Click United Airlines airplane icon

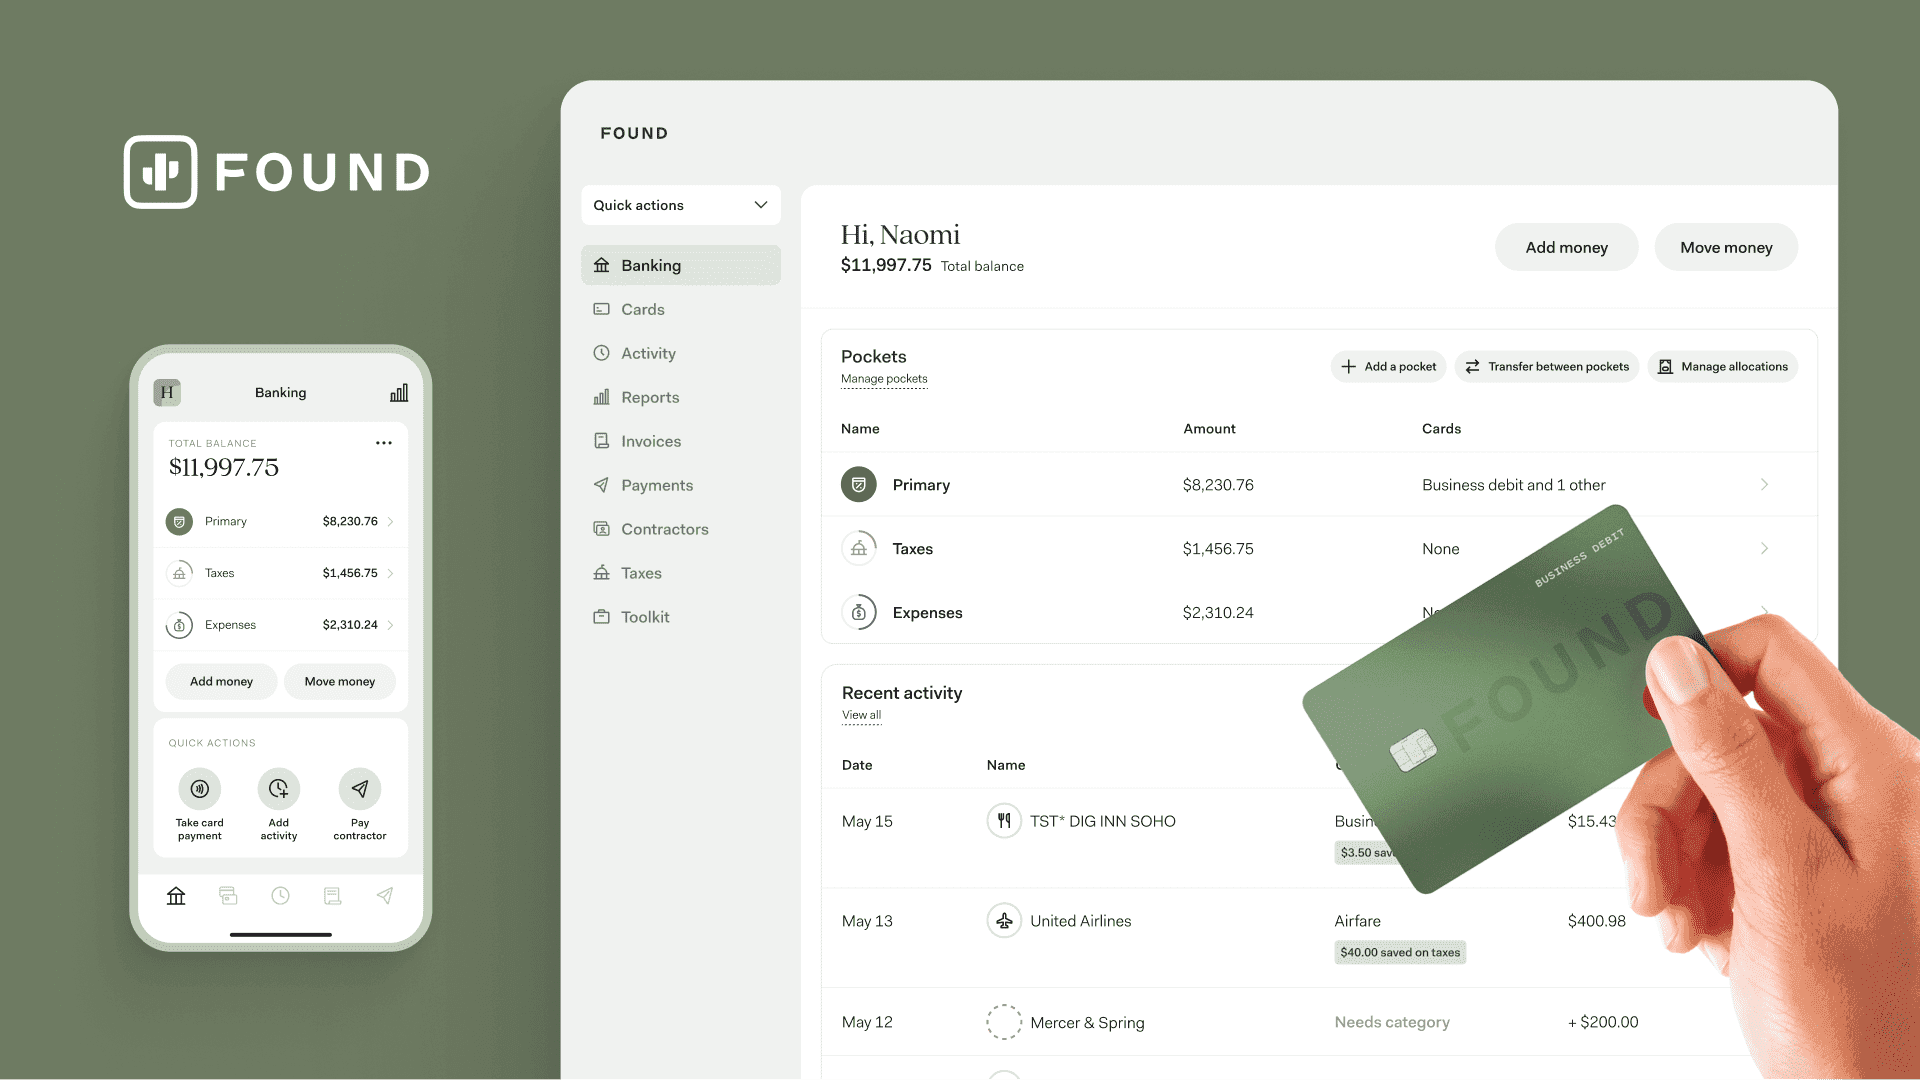click(x=1004, y=921)
